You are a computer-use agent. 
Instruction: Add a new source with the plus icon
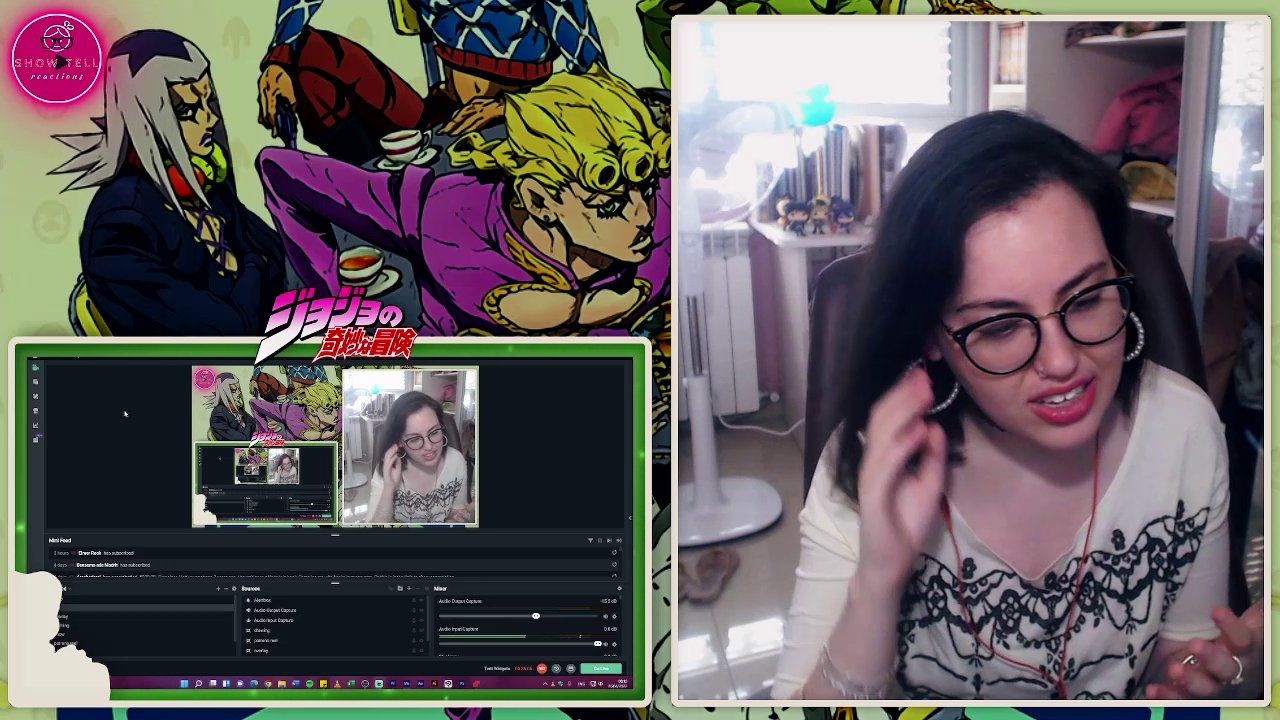pos(409,588)
